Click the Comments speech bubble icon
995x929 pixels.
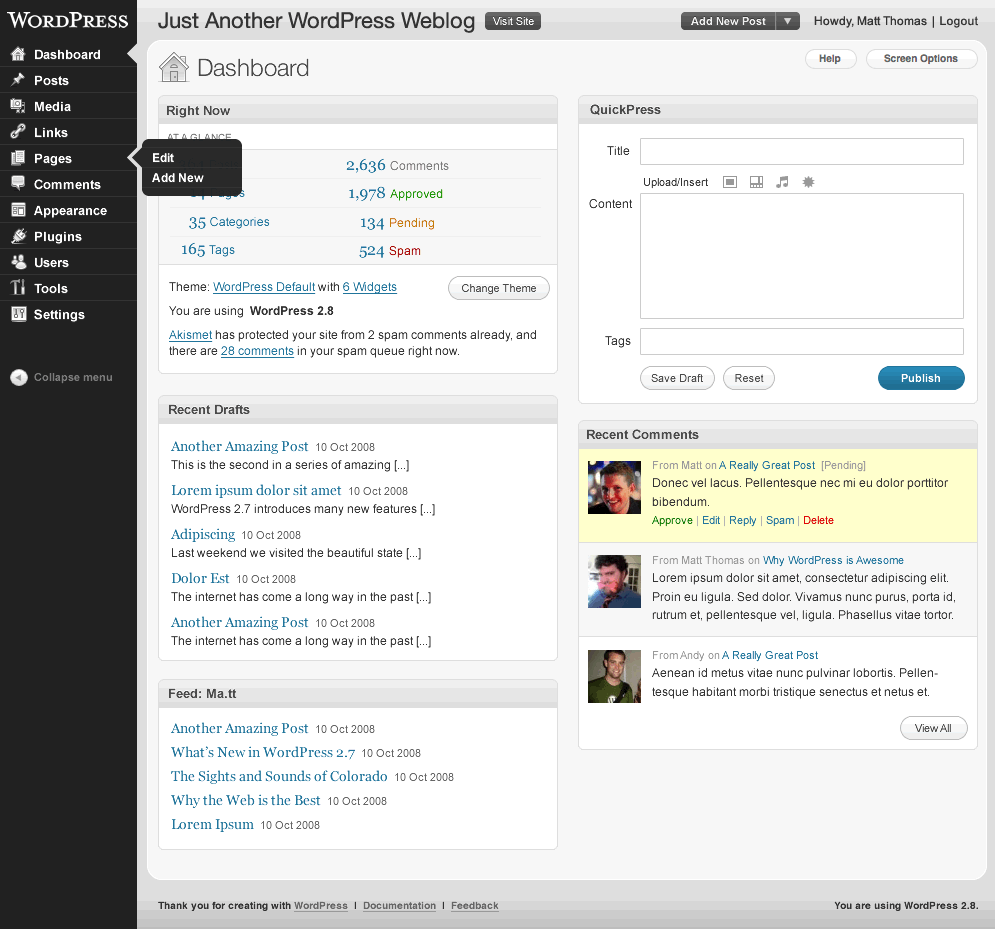click(x=18, y=184)
